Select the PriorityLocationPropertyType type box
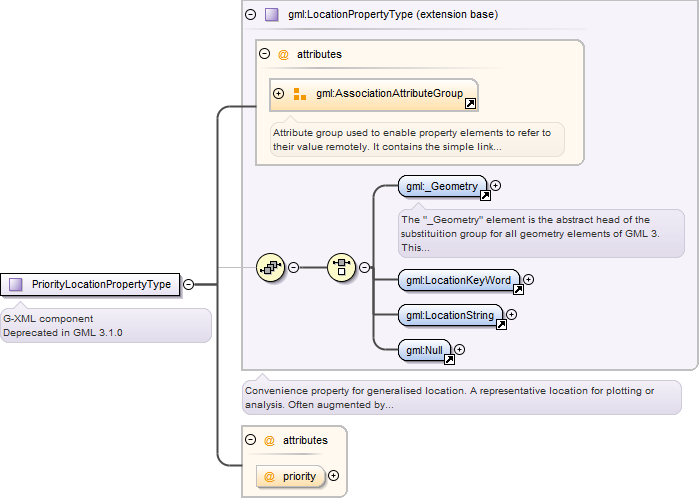 (90, 284)
